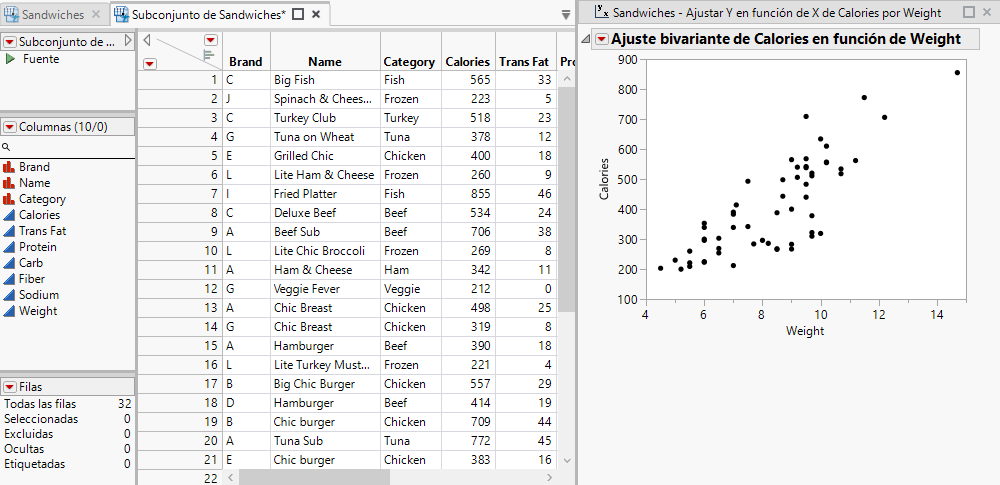Click Seleccionadas rows entry
The width and height of the screenshot is (1000, 485).
coord(67,419)
